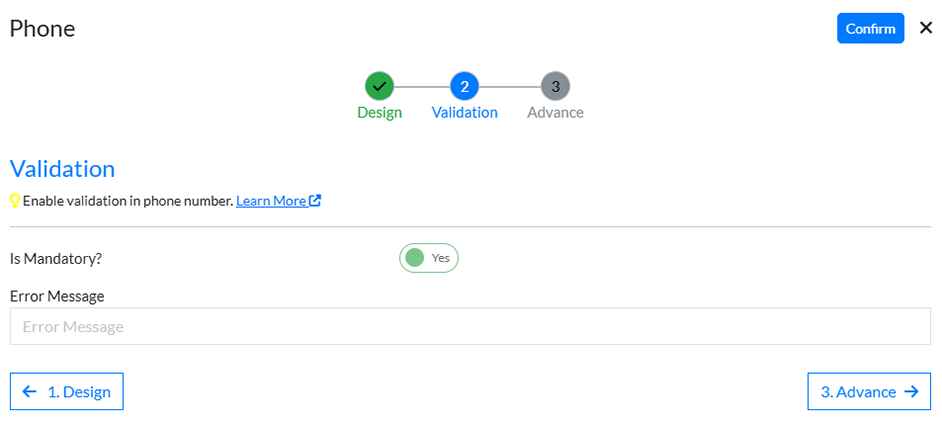Viewport: 942px width, 425px height.
Task: Click the right arrow icon in the Advance button
Action: pyautogui.click(x=910, y=392)
